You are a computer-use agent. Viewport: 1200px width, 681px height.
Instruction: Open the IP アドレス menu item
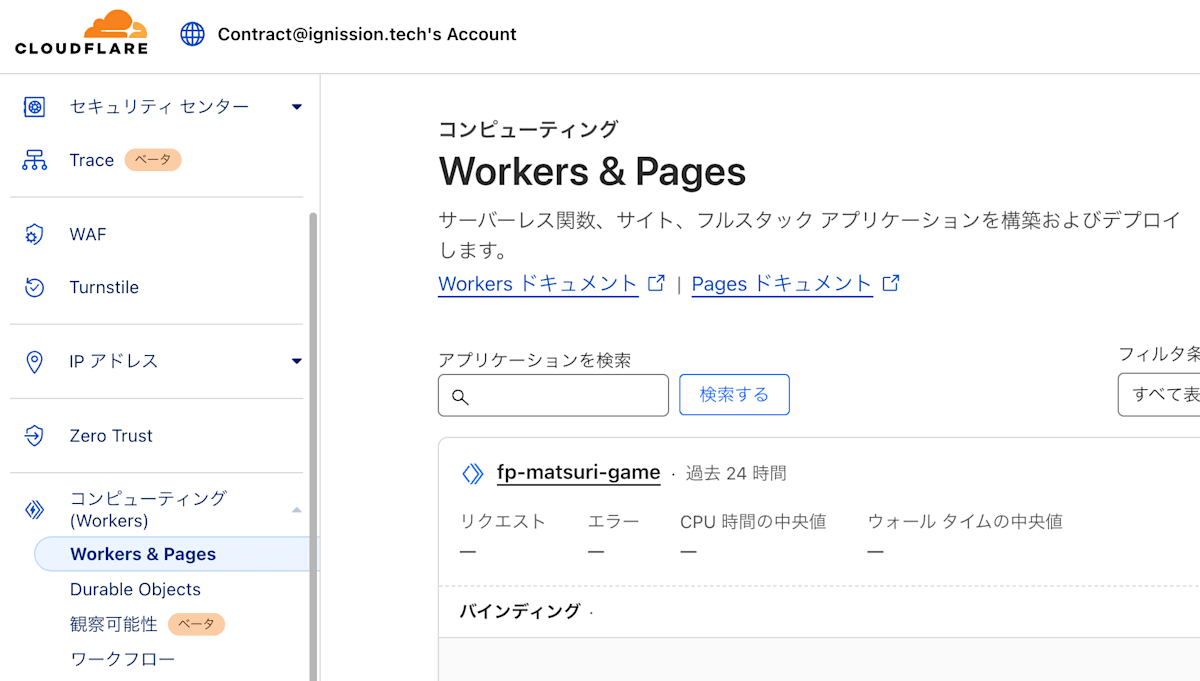[114, 361]
